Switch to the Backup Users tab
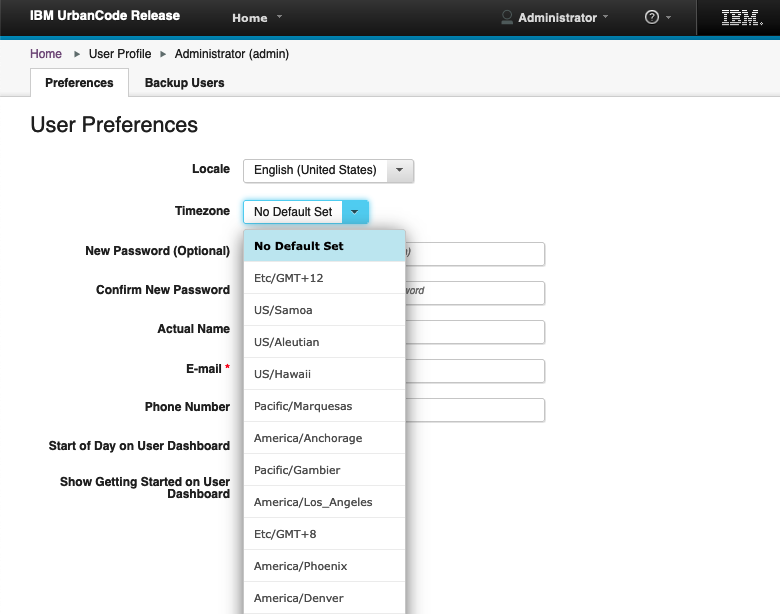Image resolution: width=780 pixels, height=614 pixels. [x=185, y=83]
